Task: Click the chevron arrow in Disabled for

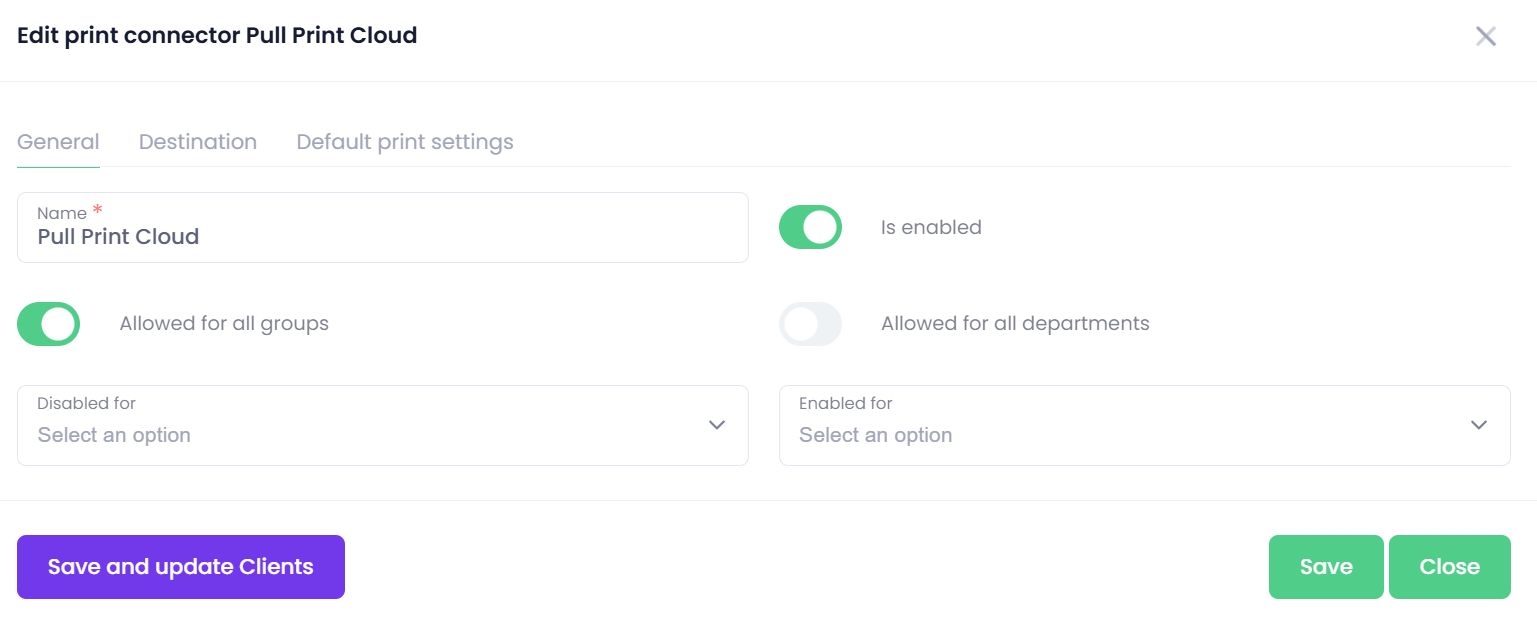Action: click(716, 425)
